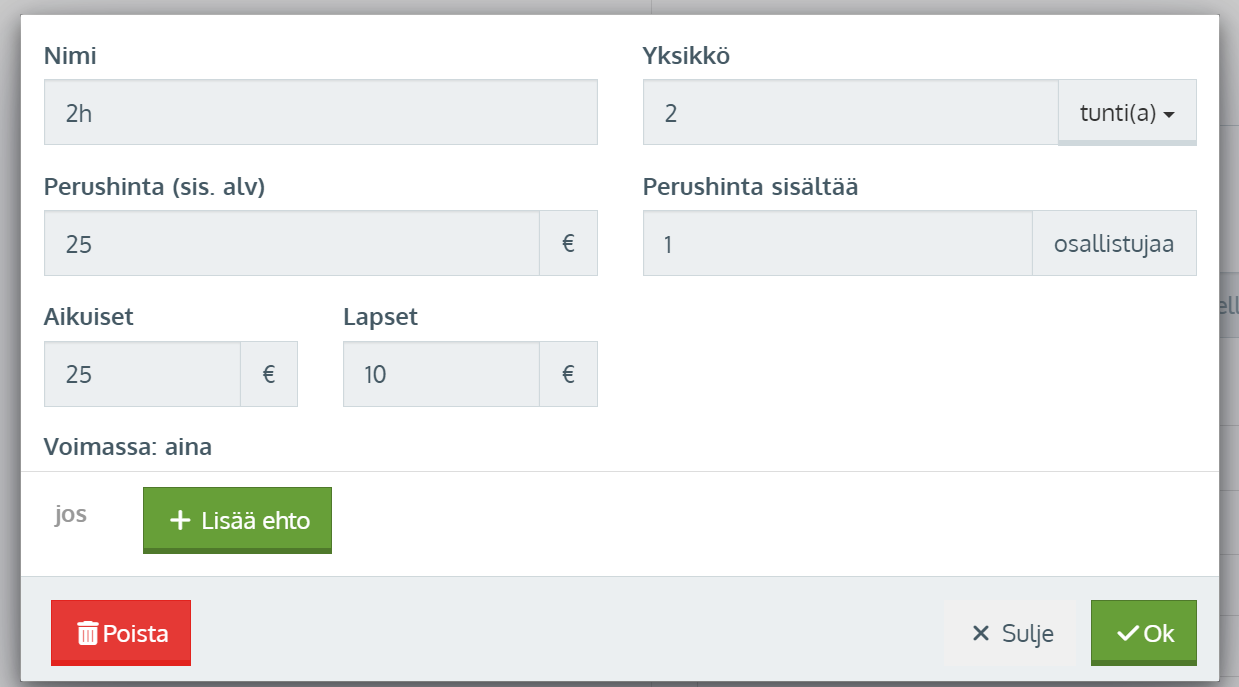Click the euro sign beside the Lapset price
The image size is (1239, 687).
pos(568,374)
